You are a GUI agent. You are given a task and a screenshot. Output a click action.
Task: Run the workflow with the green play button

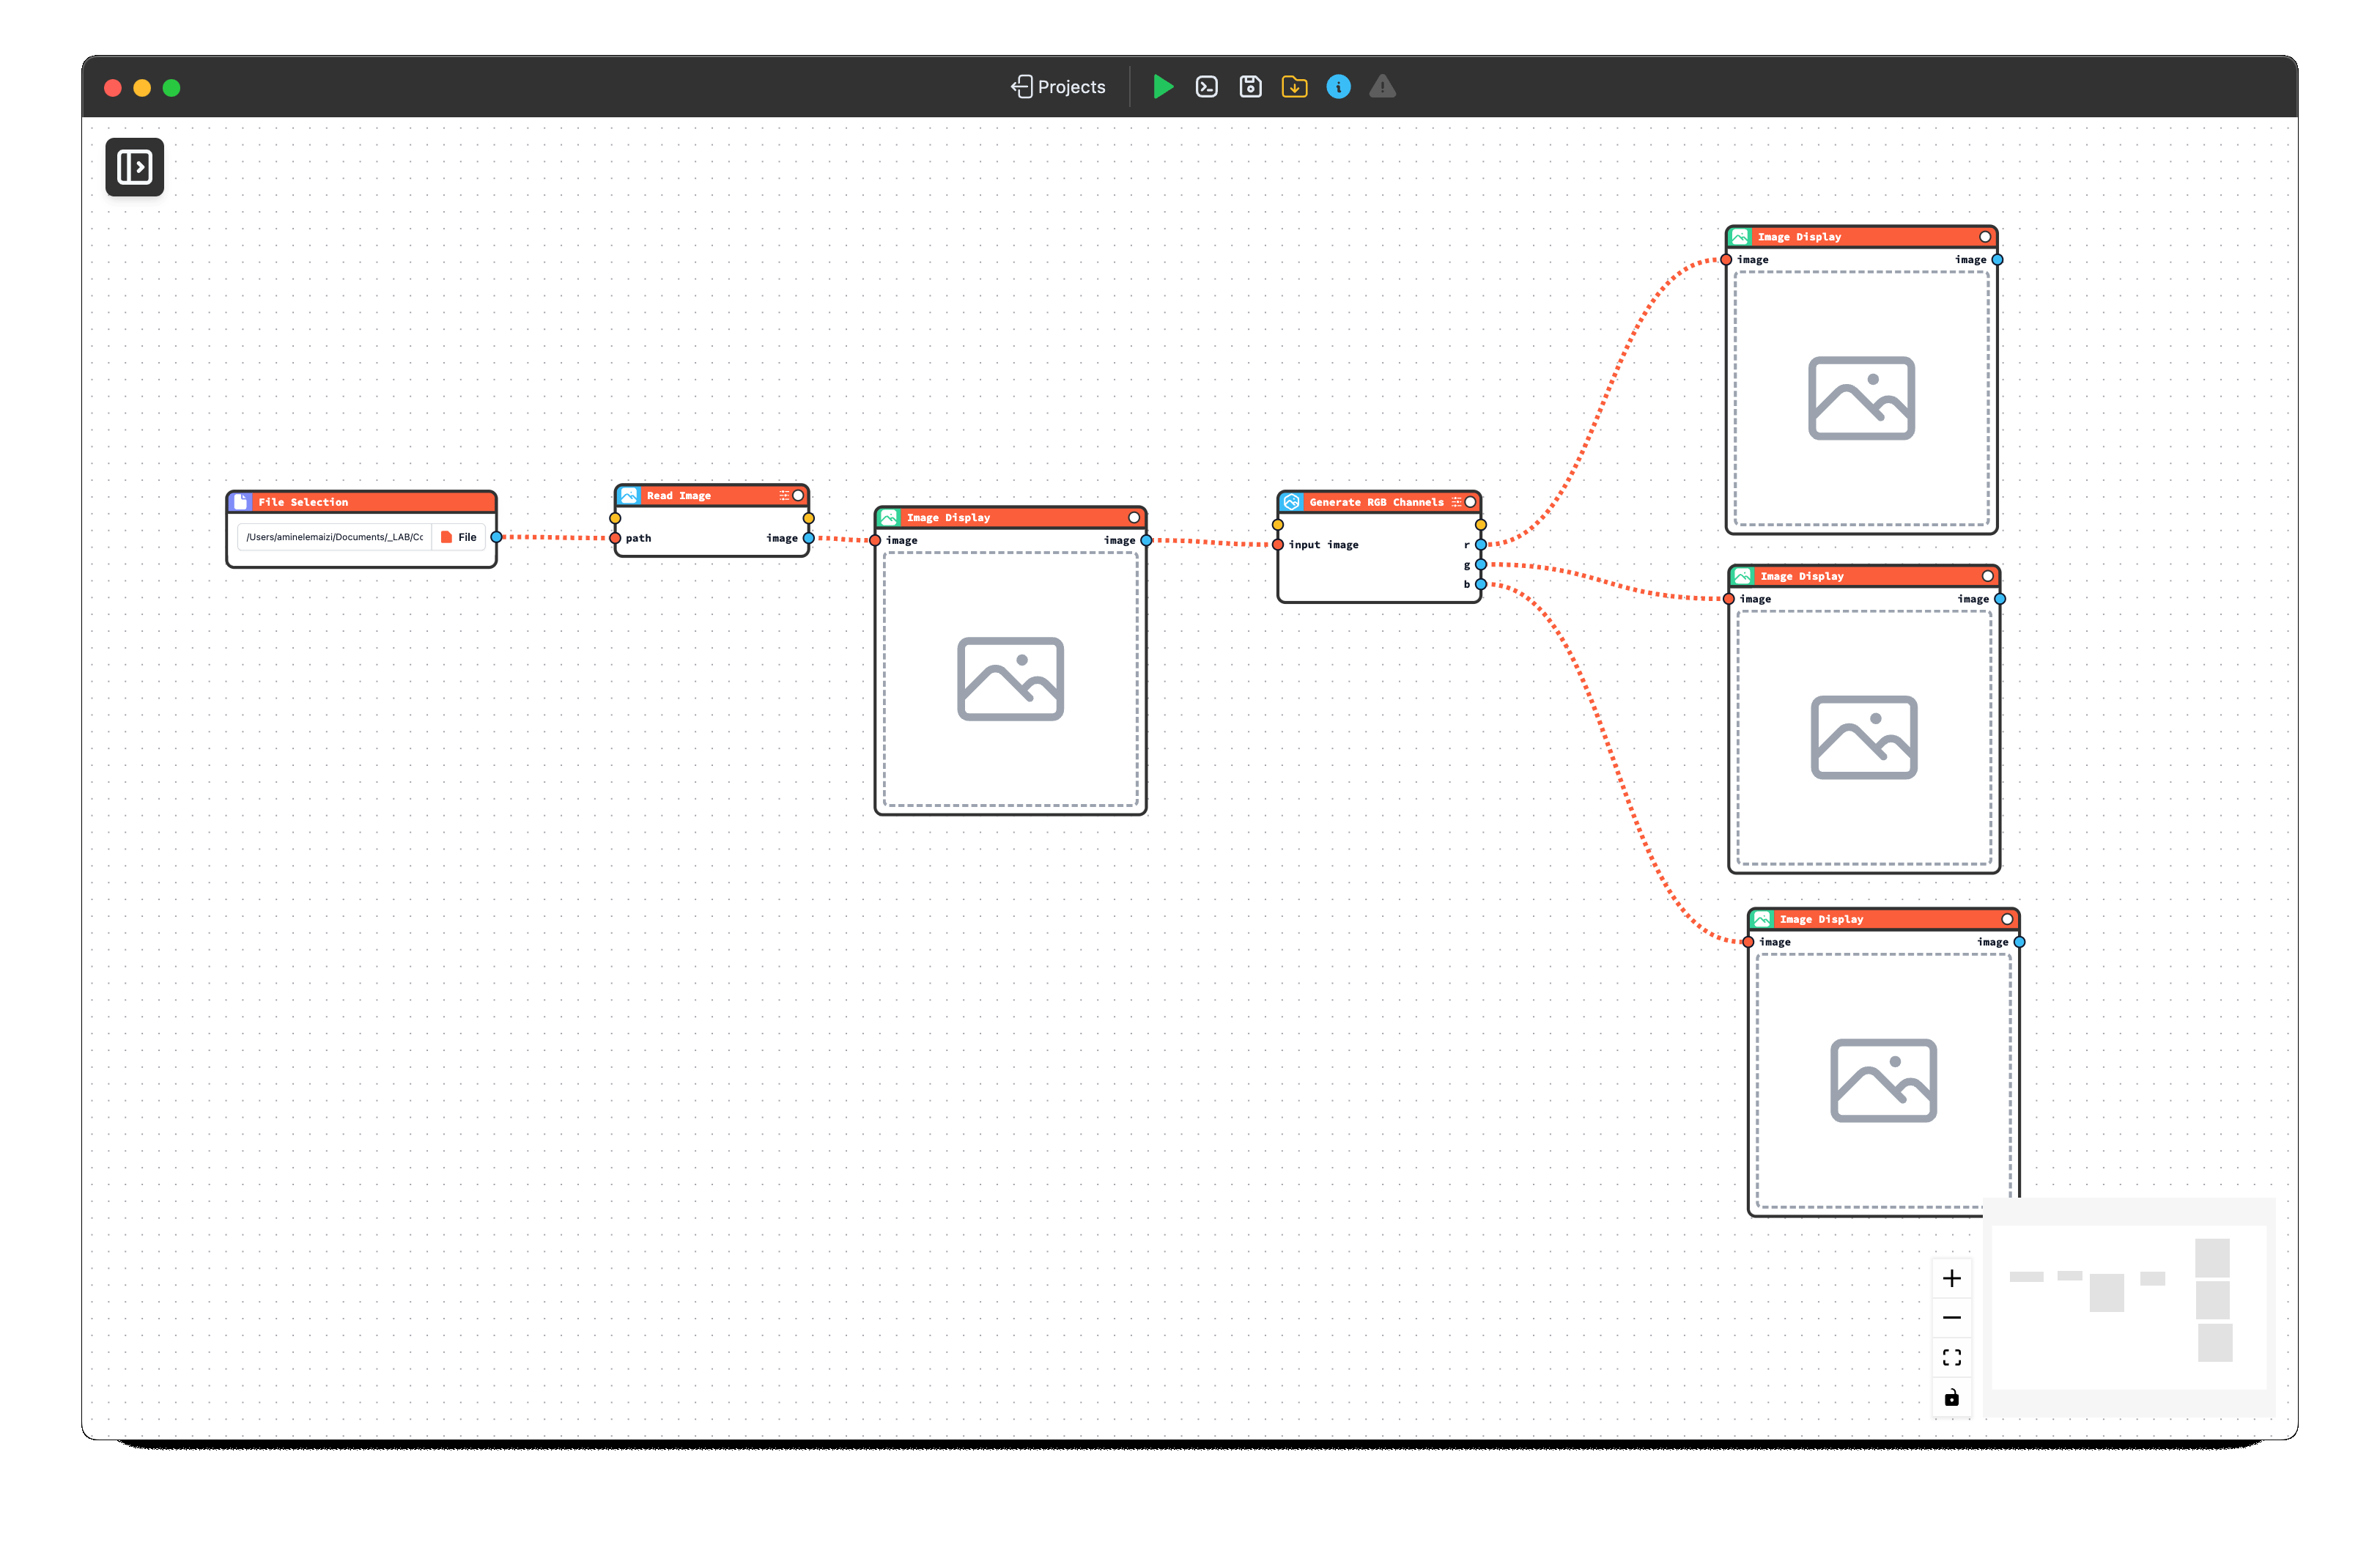(x=1162, y=87)
